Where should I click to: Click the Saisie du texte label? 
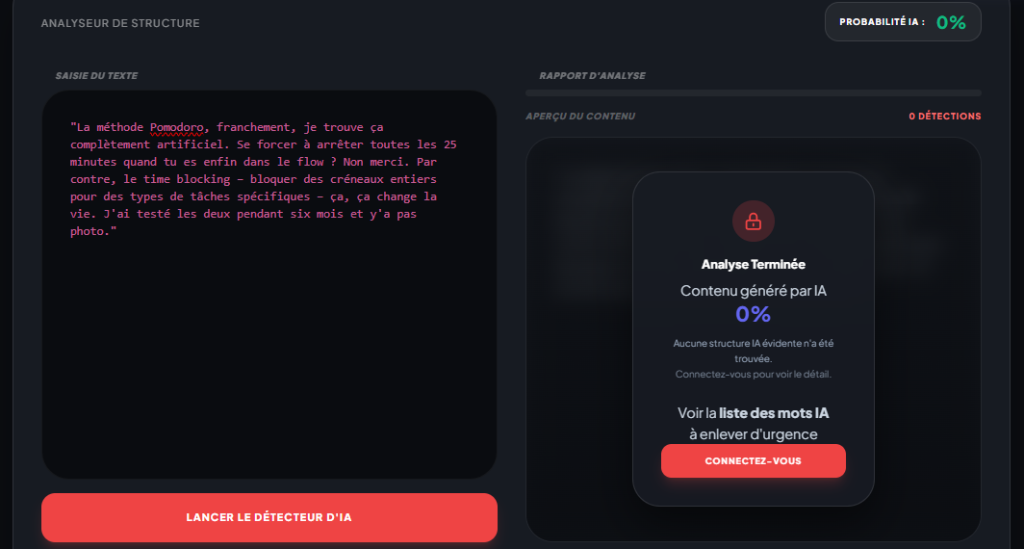click(x=97, y=76)
